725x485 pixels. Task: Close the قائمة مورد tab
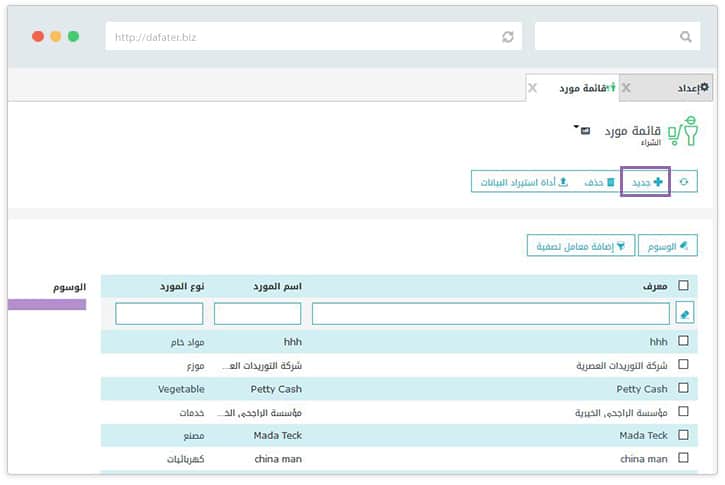click(533, 88)
